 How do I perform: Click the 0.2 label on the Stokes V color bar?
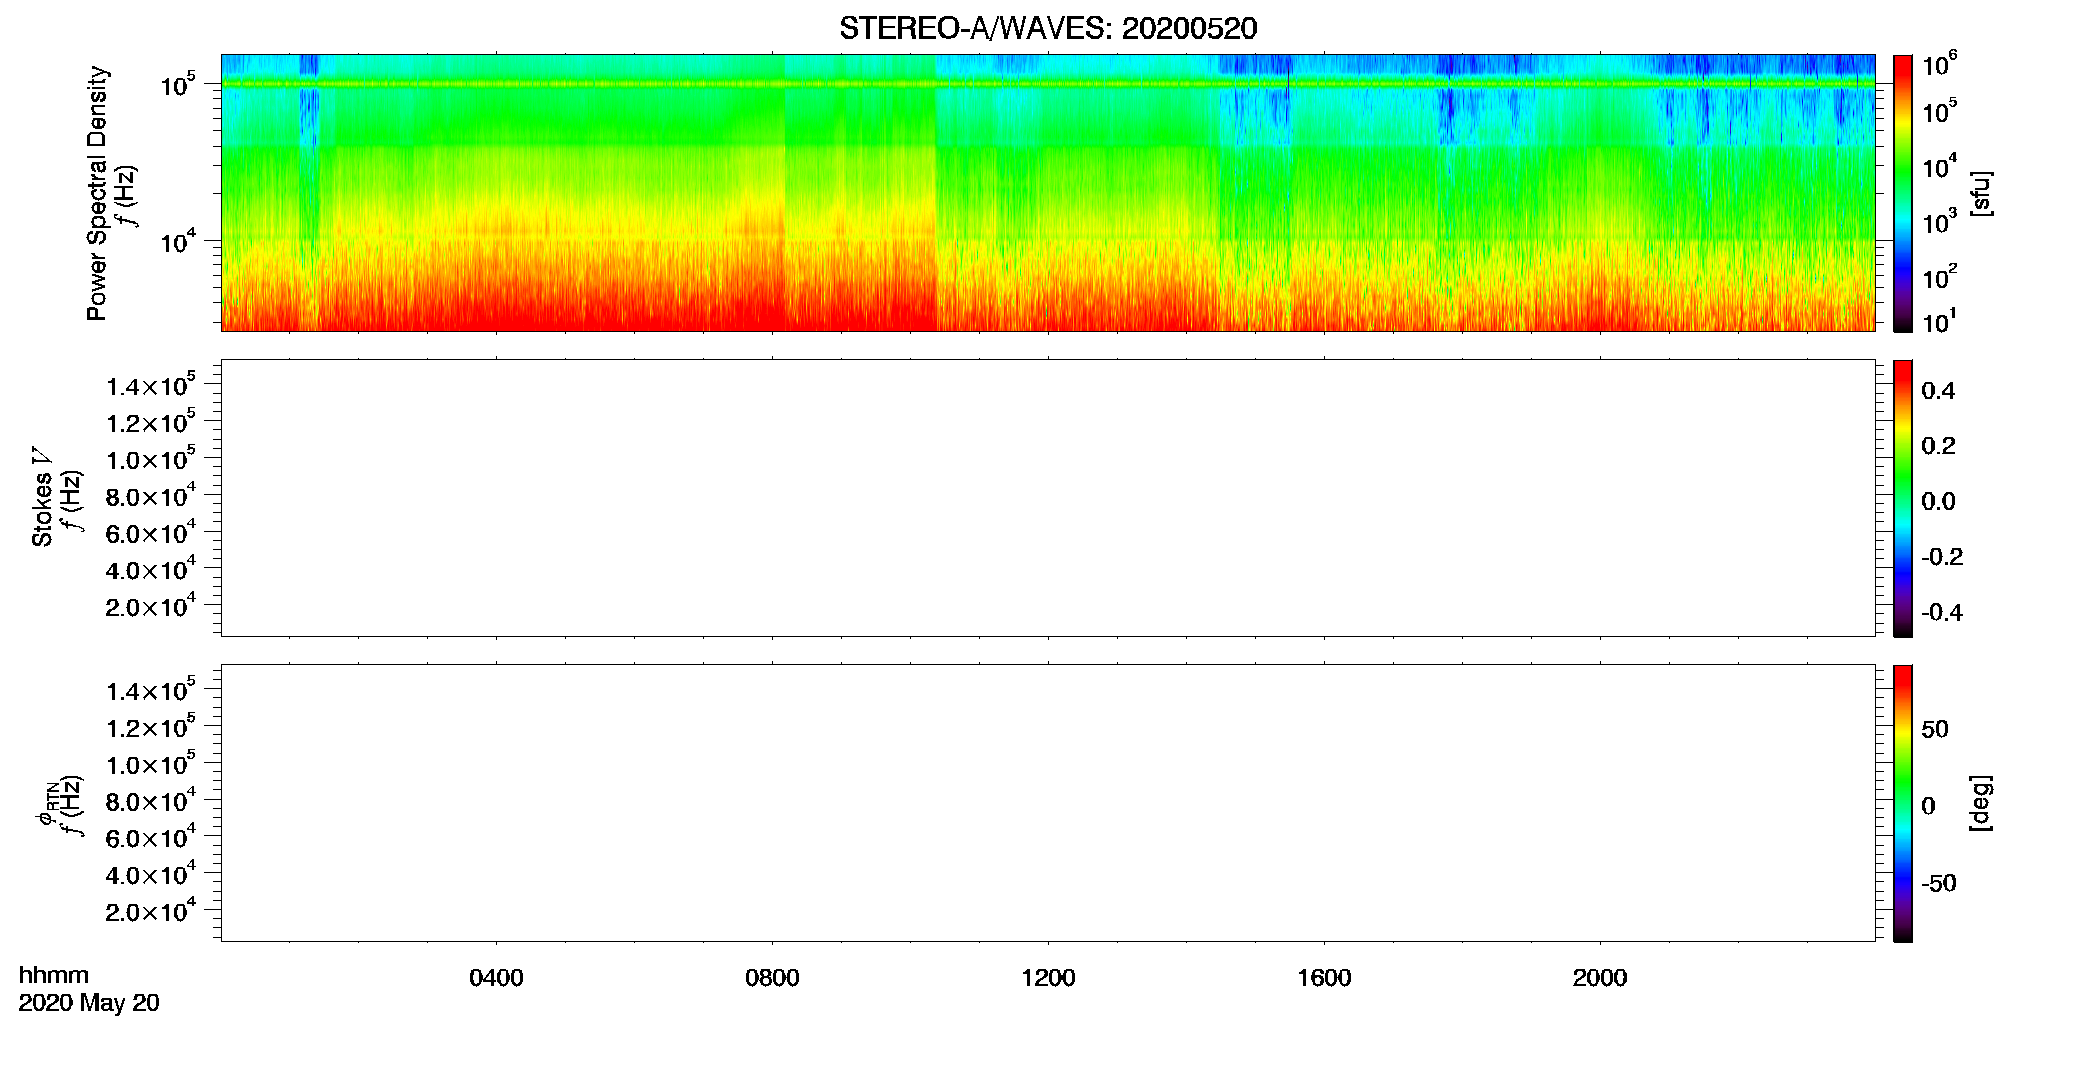(1938, 446)
